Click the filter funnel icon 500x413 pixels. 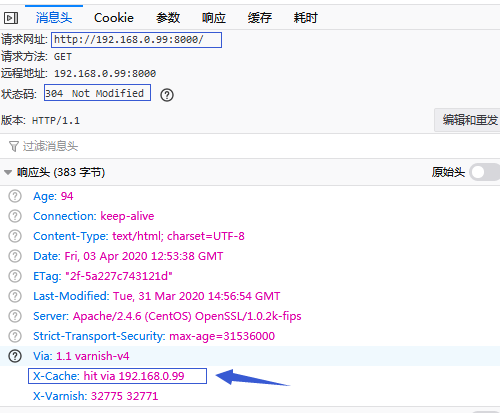point(14,146)
